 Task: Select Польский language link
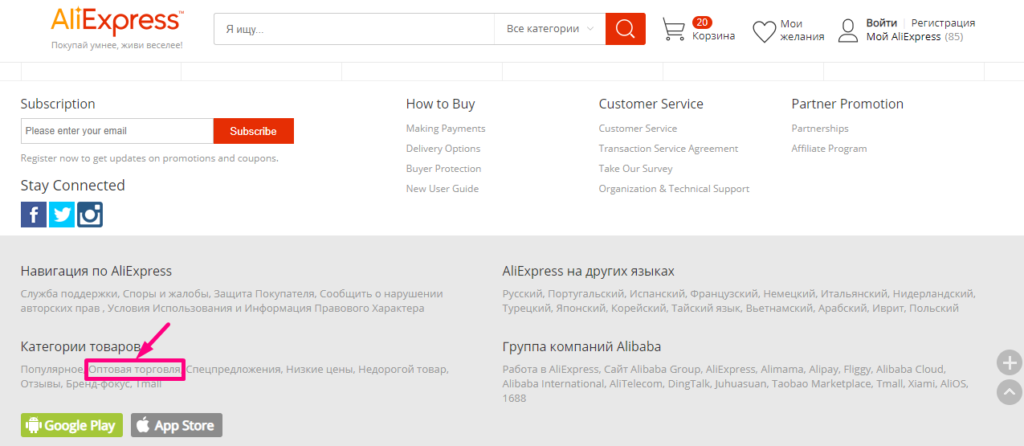tap(934, 308)
